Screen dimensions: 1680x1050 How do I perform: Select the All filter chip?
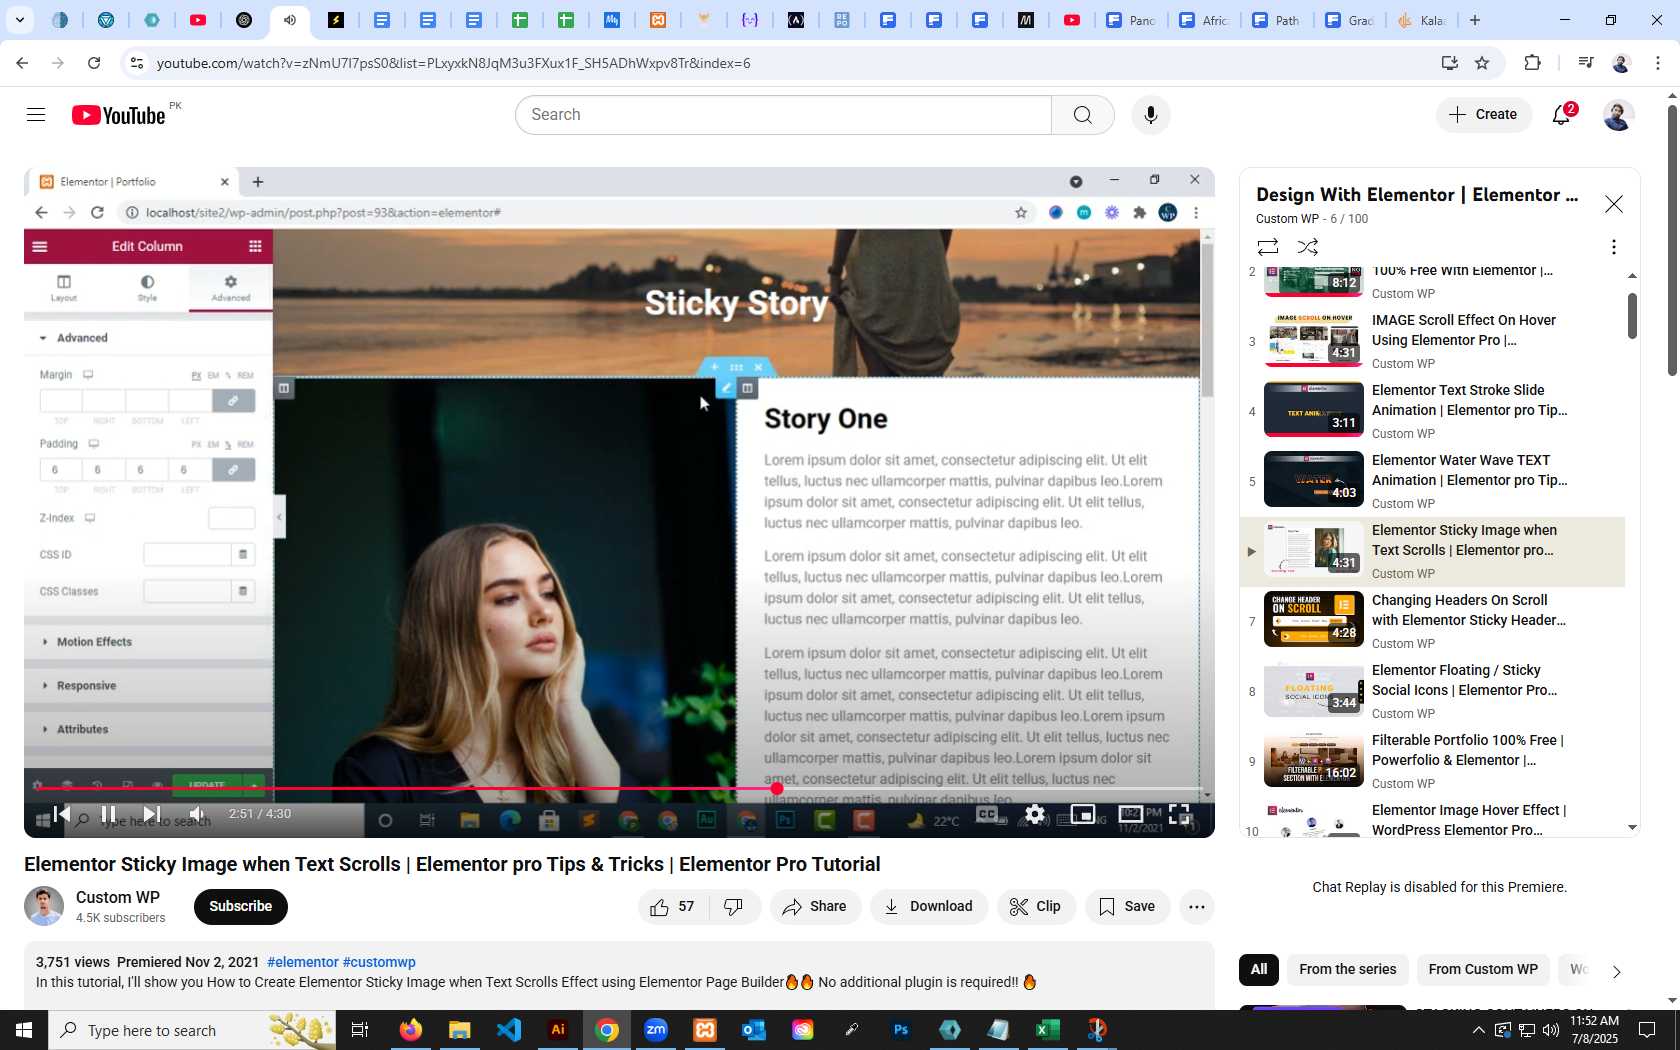(x=1259, y=969)
